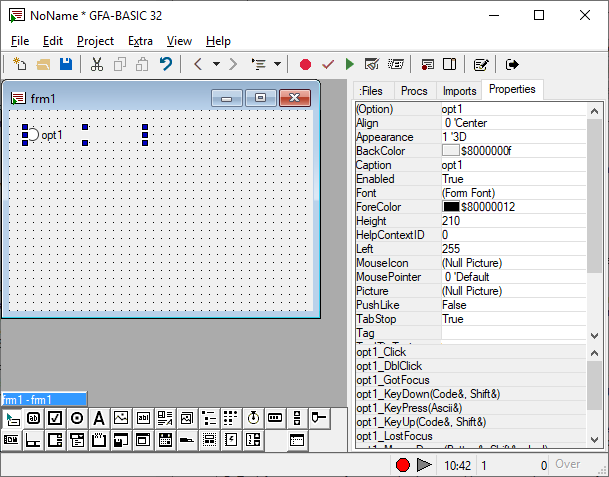
Task: Select the Option button tool in toolbox
Action: (x=77, y=418)
